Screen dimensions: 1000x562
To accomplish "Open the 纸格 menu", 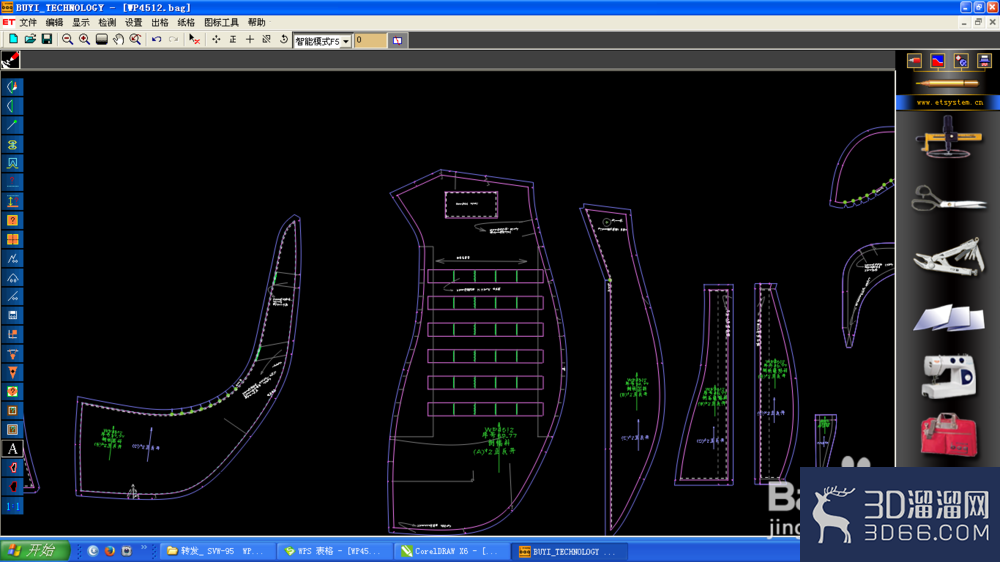I will click(x=186, y=22).
